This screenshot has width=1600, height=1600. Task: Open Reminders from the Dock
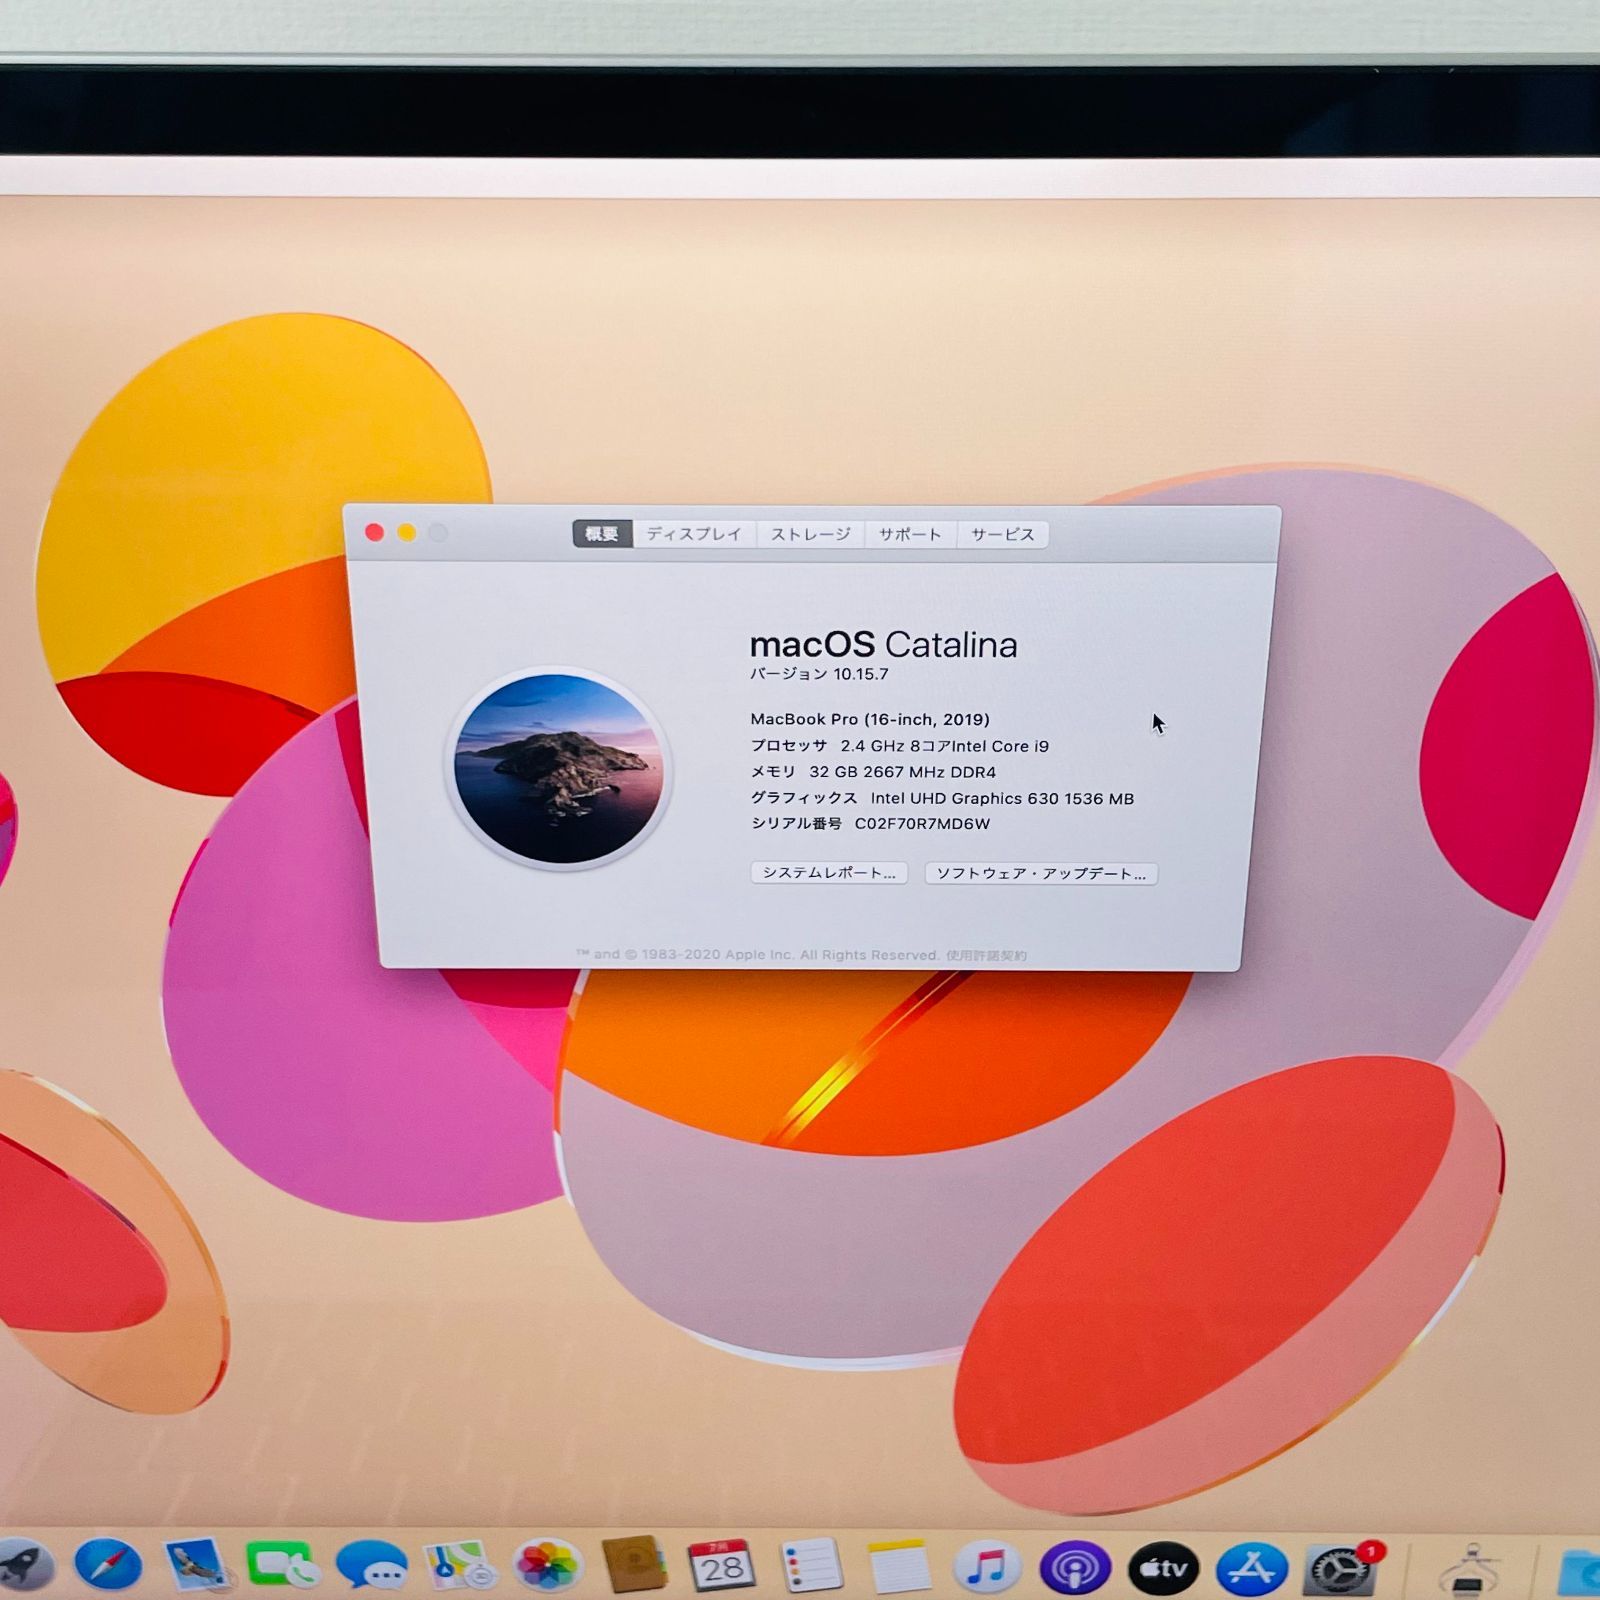point(810,1566)
